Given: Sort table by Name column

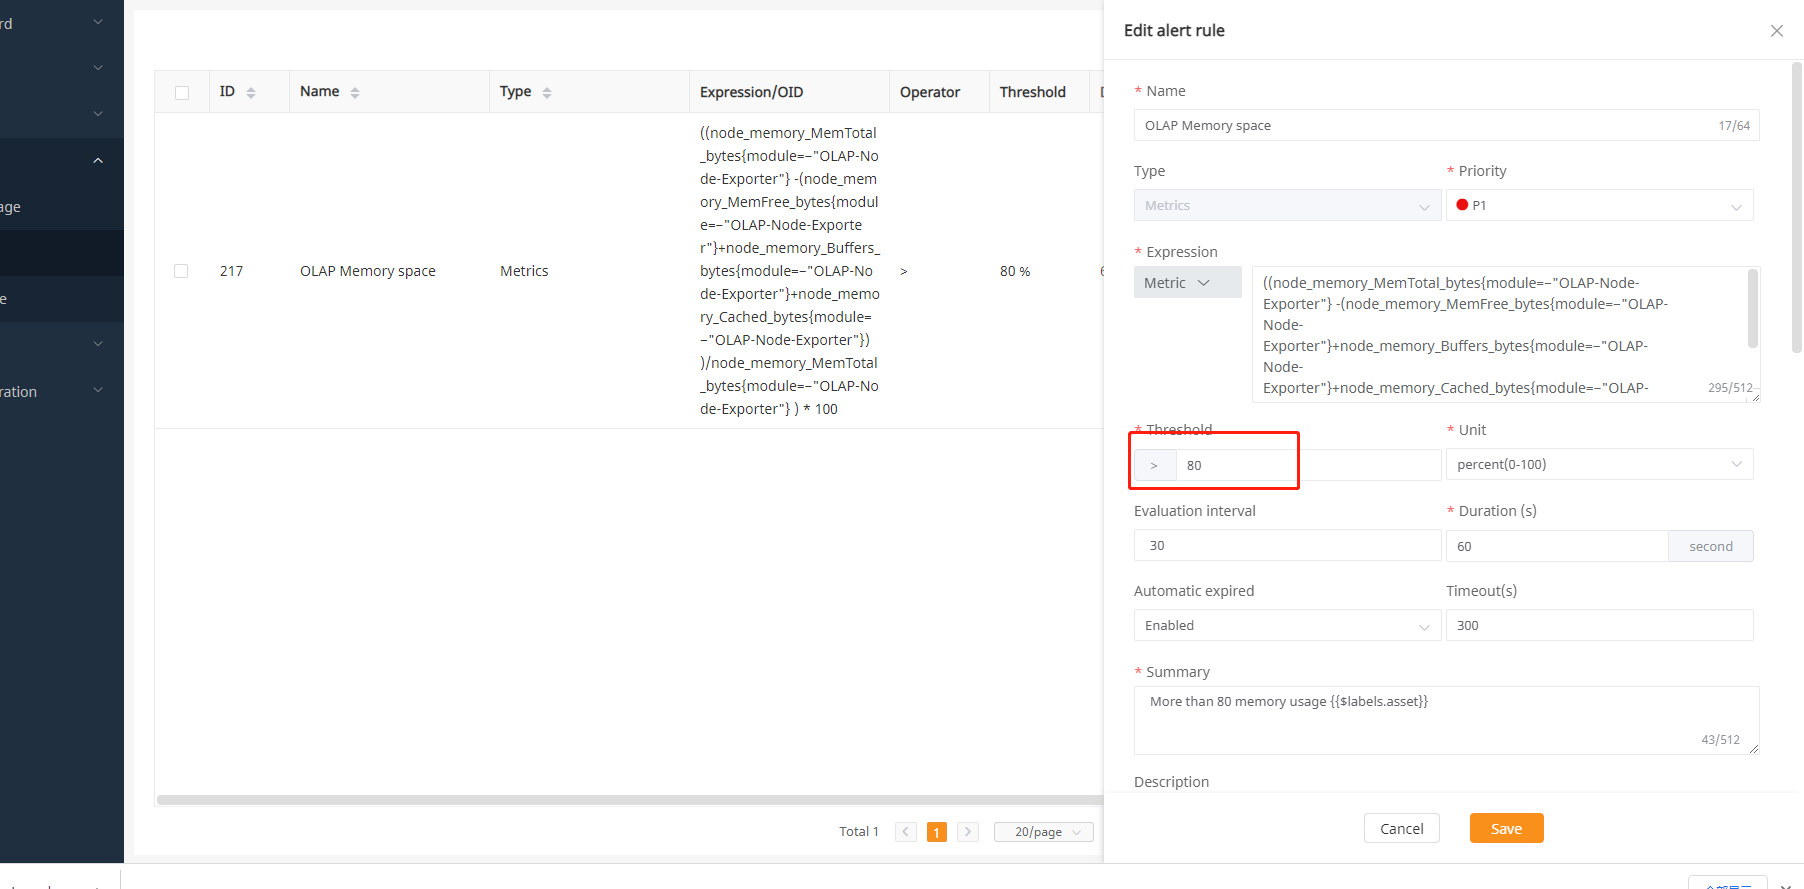Looking at the screenshot, I should click(x=354, y=92).
